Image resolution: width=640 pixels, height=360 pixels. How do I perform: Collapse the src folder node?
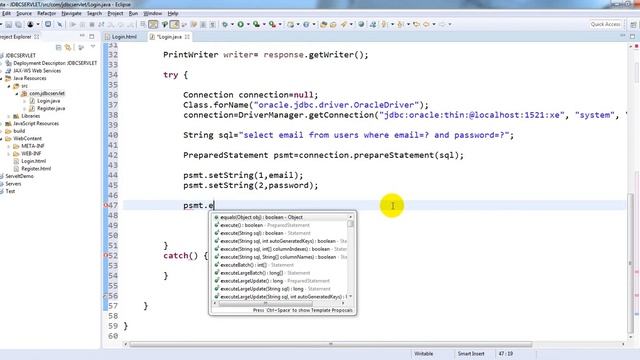[9, 86]
